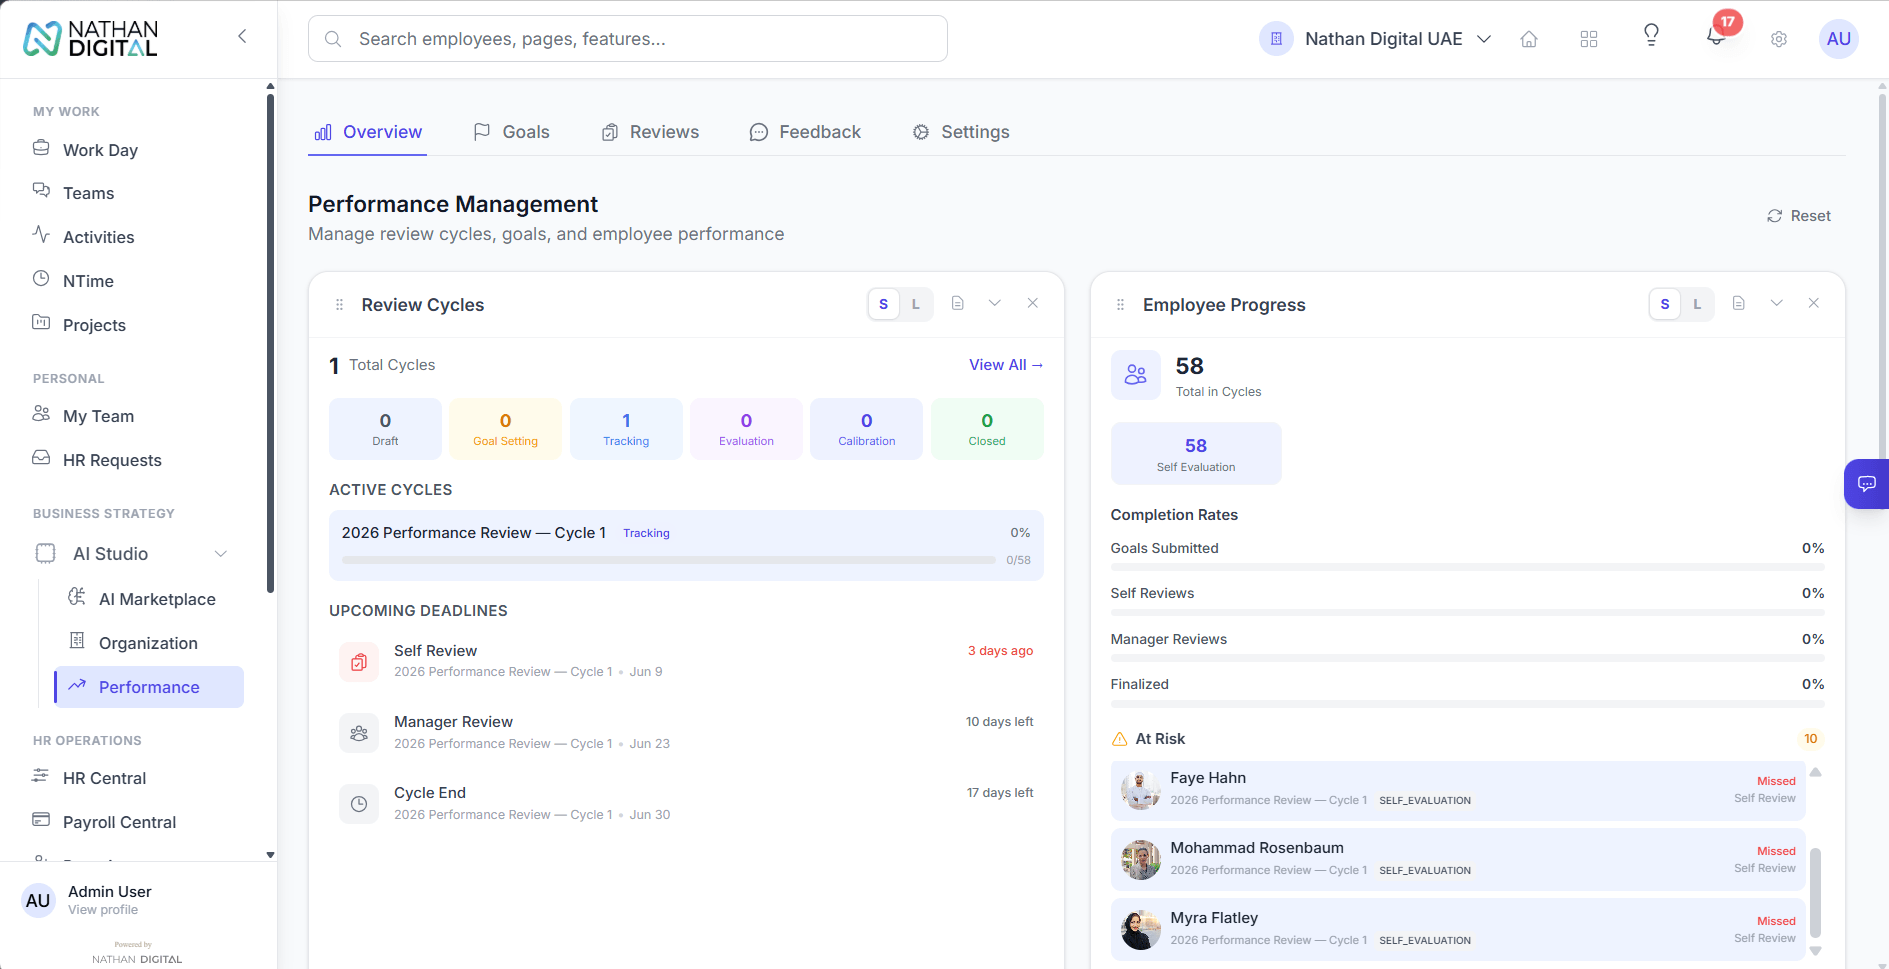Close the Employee Progress widget
This screenshot has height=969, width=1889.
point(1814,303)
